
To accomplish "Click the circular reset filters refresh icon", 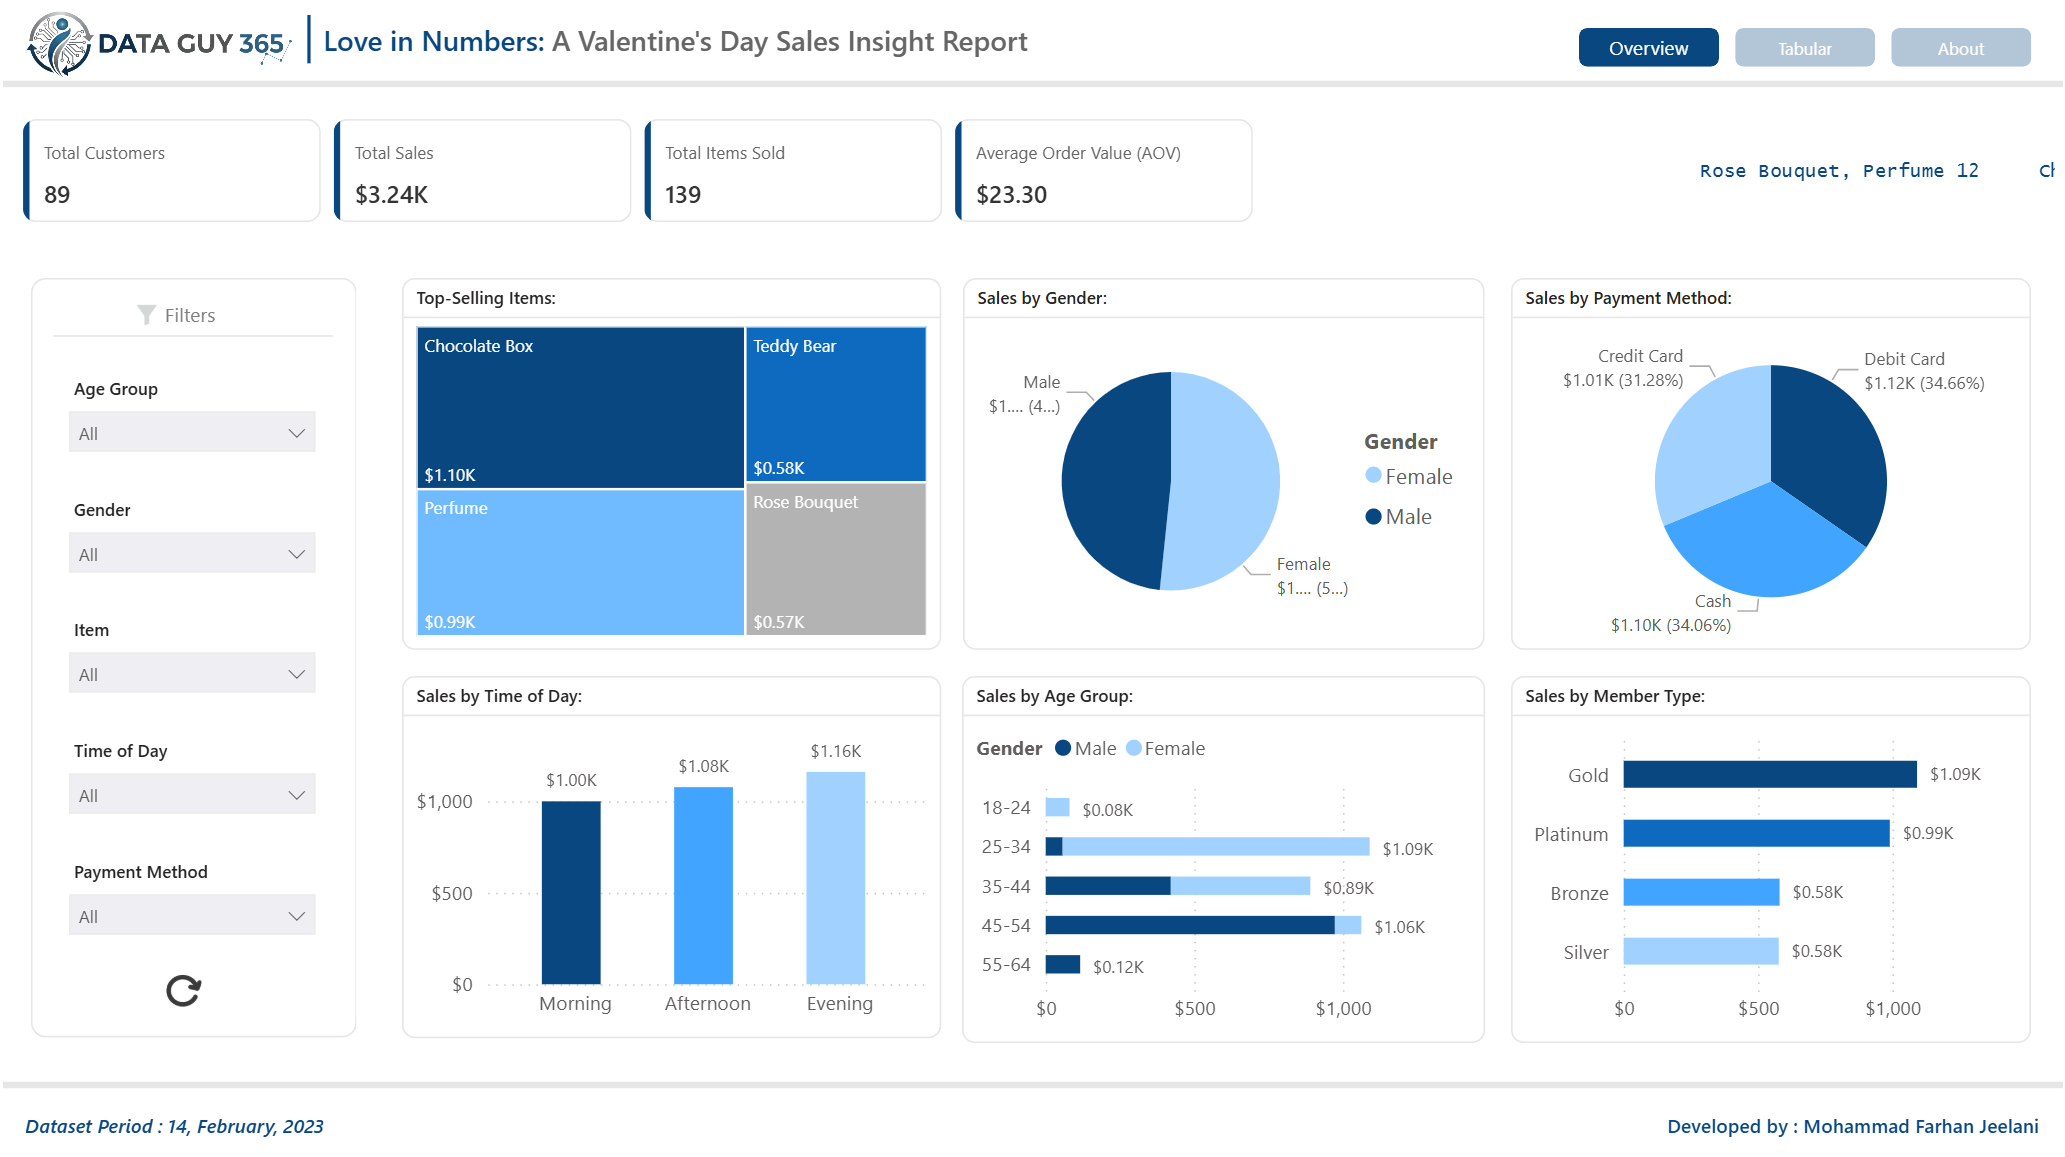I will tap(183, 990).
